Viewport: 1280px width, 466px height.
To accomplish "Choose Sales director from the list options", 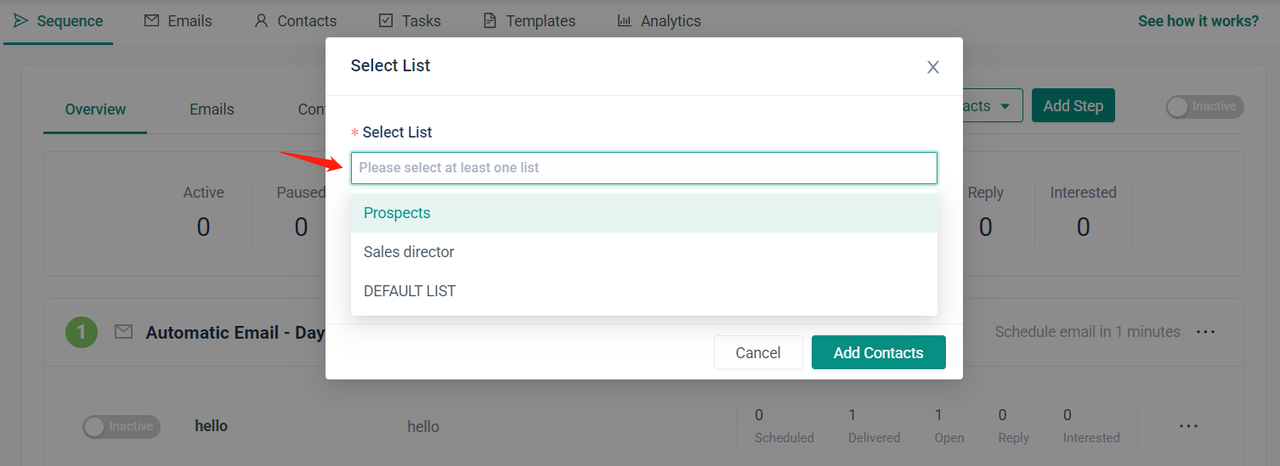I will (409, 252).
